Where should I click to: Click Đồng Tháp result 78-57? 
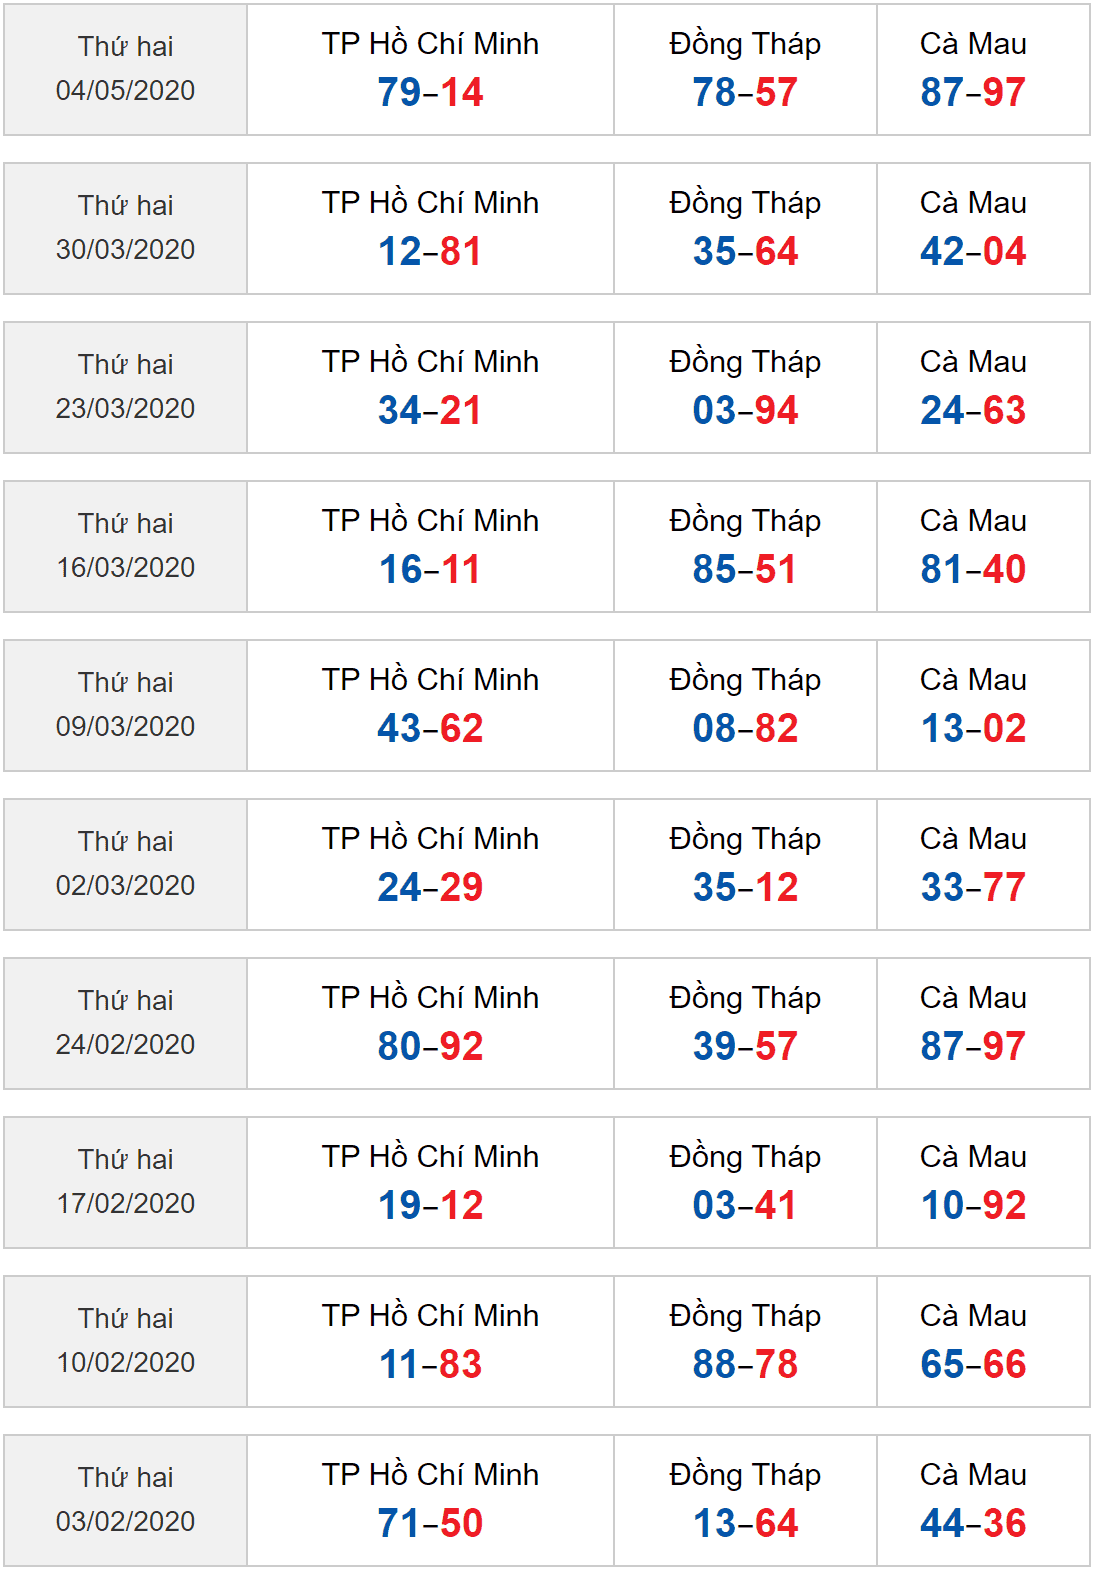745,92
